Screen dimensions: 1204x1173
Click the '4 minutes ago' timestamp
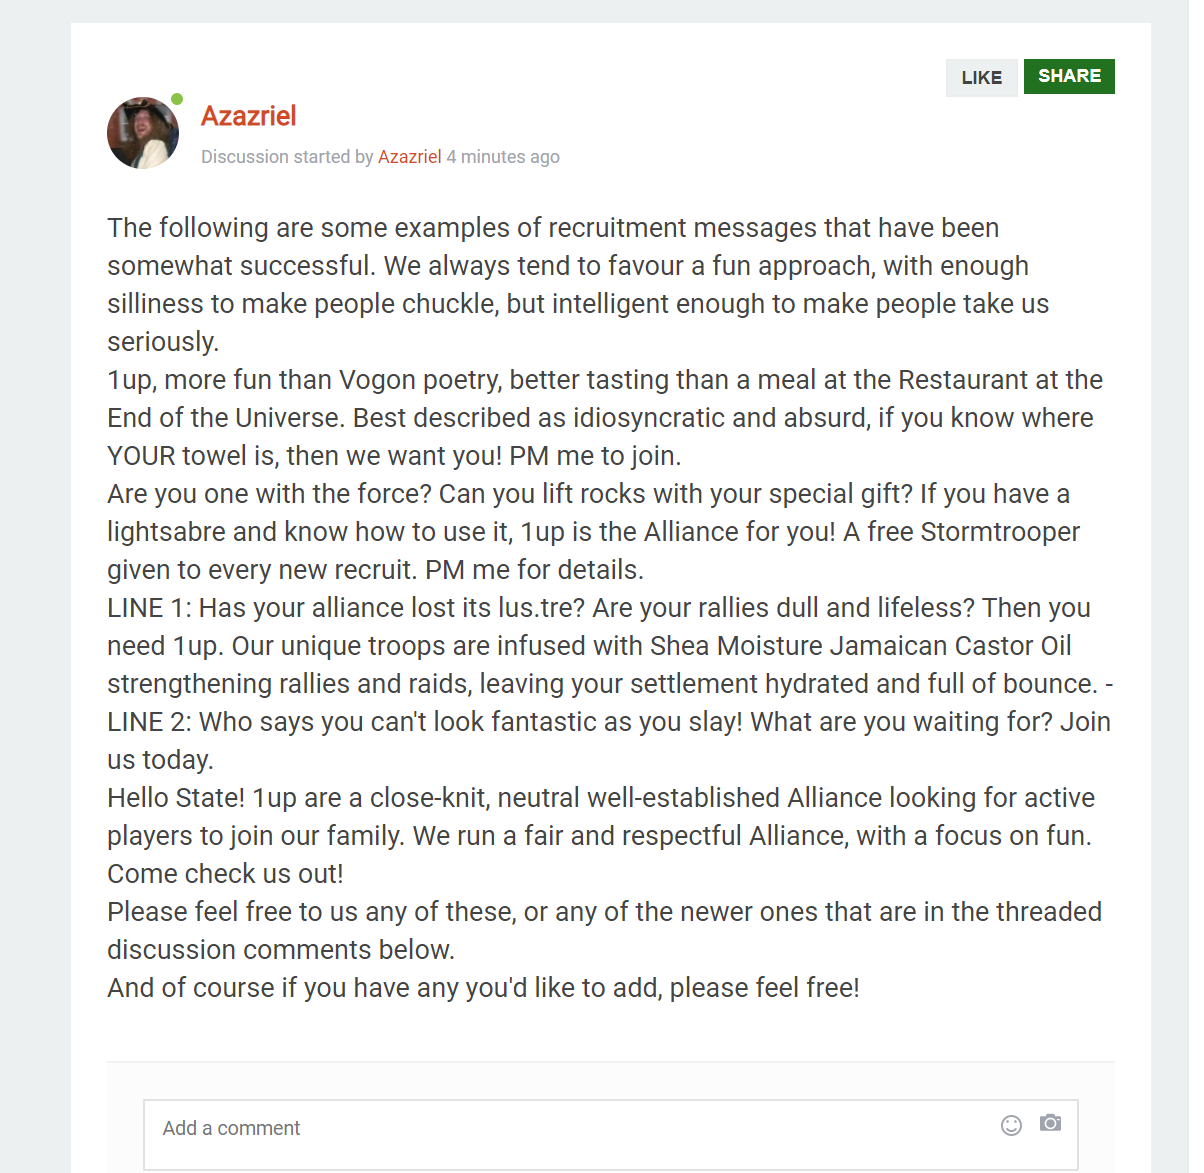point(503,157)
